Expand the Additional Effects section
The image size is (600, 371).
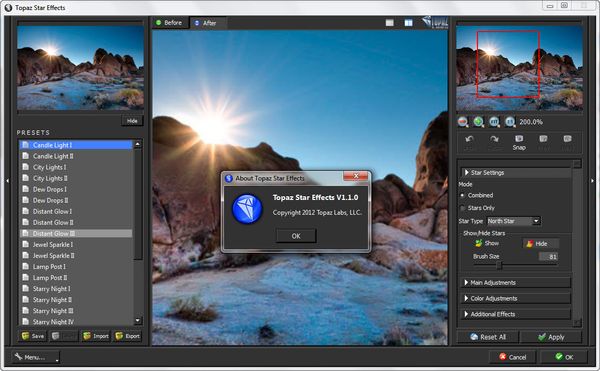515,314
